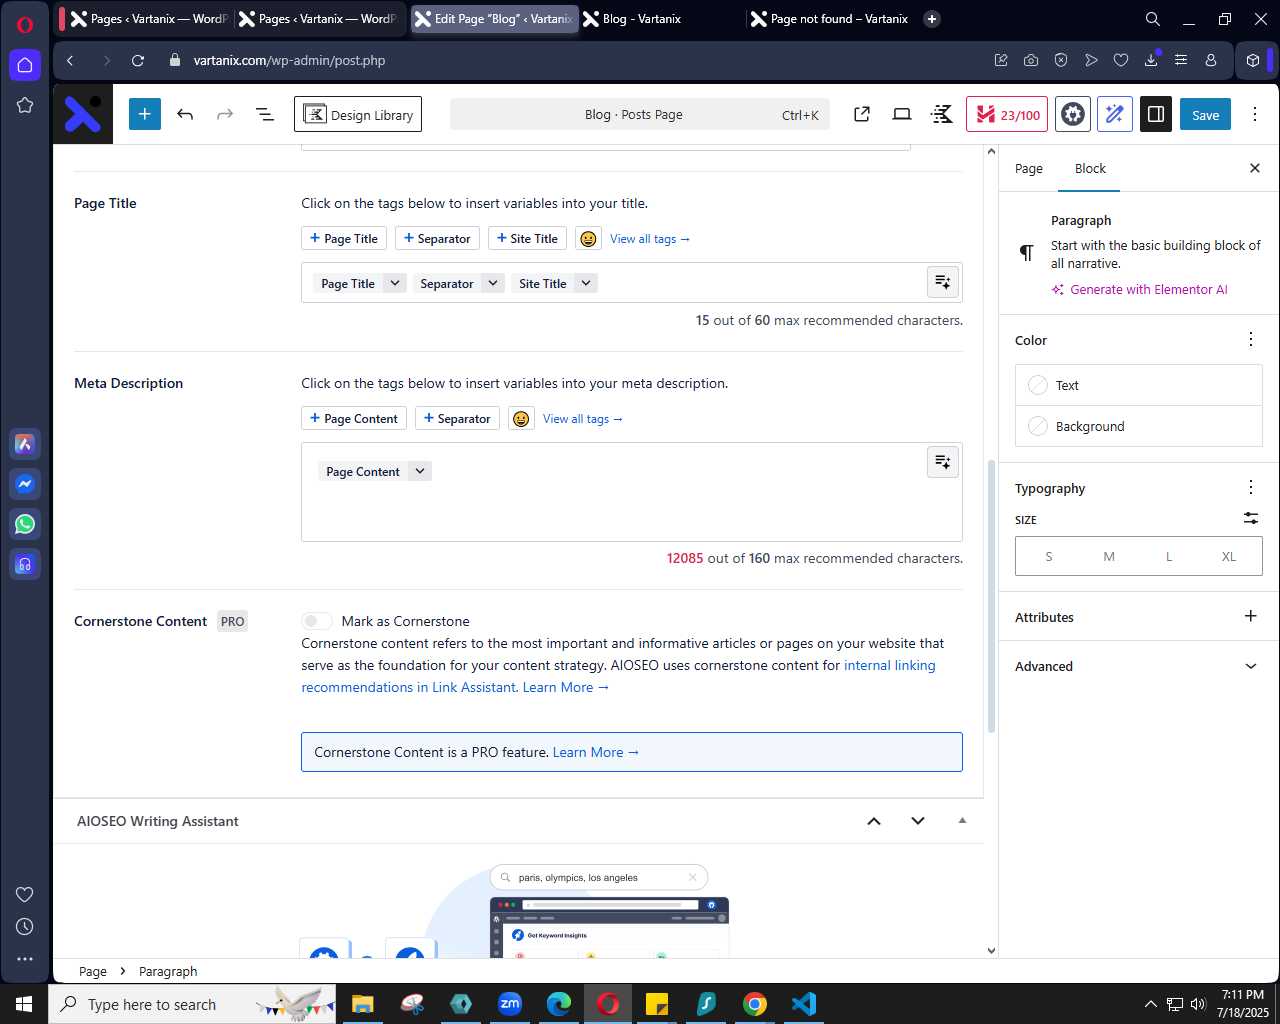This screenshot has width=1280, height=1024.
Task: View all tags for Meta Description
Action: 583,418
